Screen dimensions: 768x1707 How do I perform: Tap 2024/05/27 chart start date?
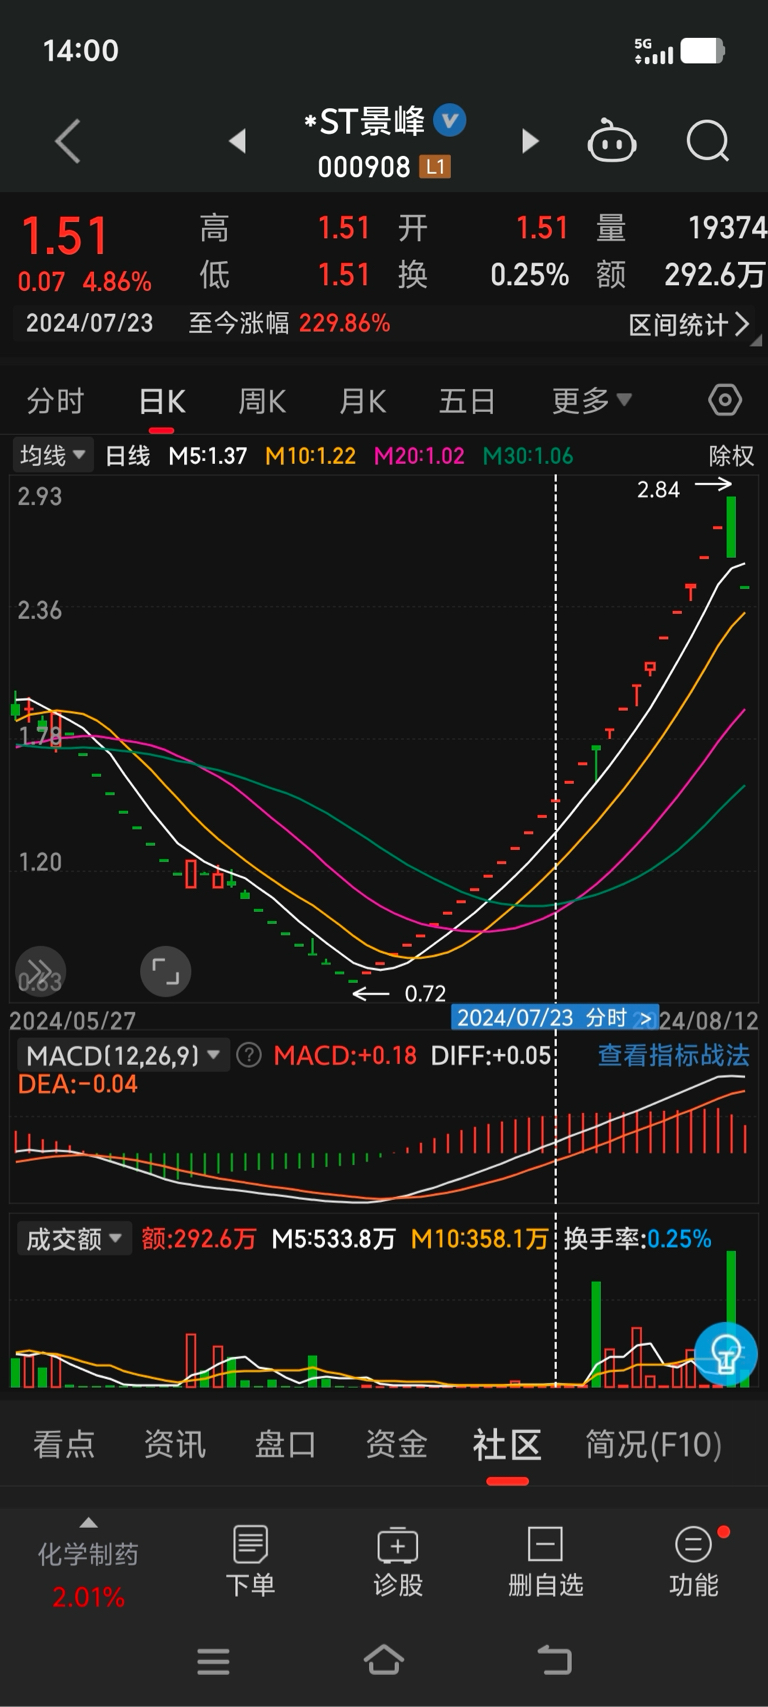[x=72, y=1020]
